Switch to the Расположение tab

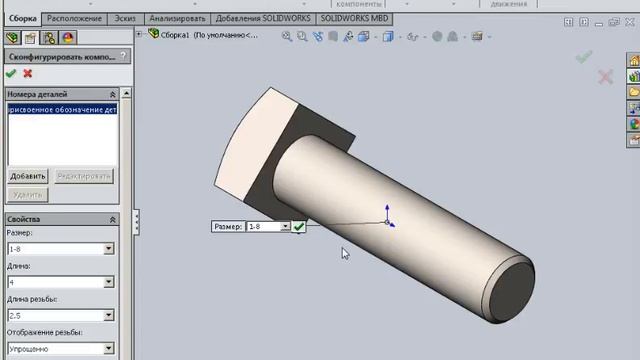(x=74, y=19)
